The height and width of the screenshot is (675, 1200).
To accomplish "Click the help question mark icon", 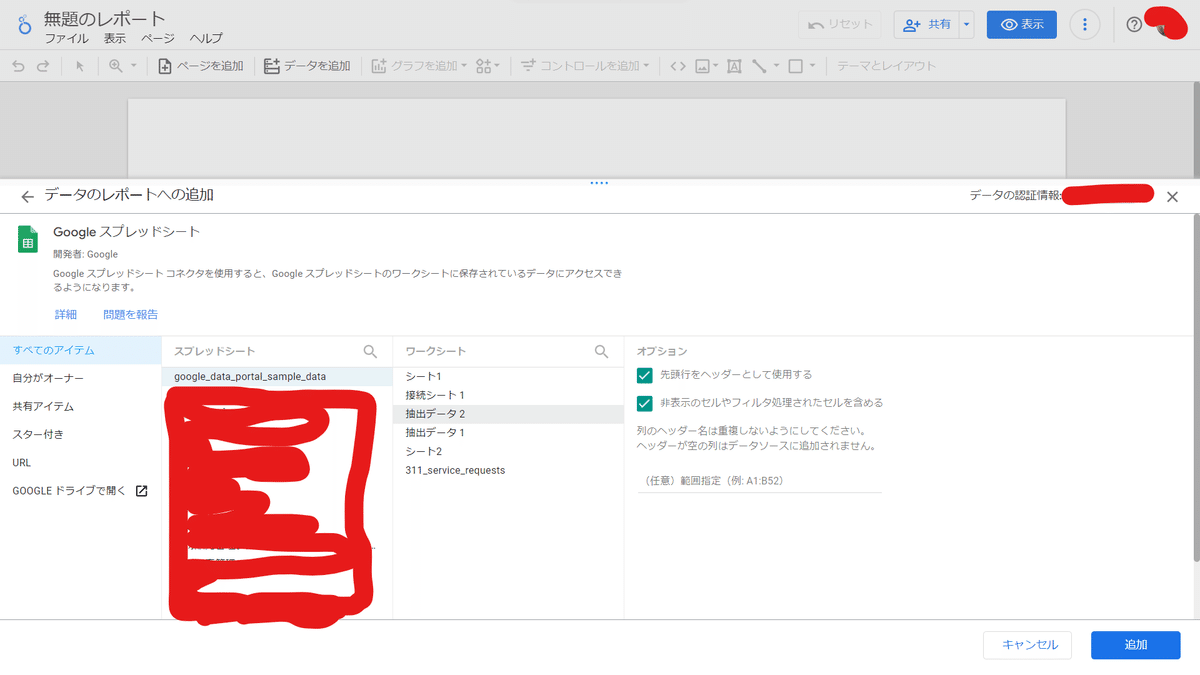I will (1134, 25).
